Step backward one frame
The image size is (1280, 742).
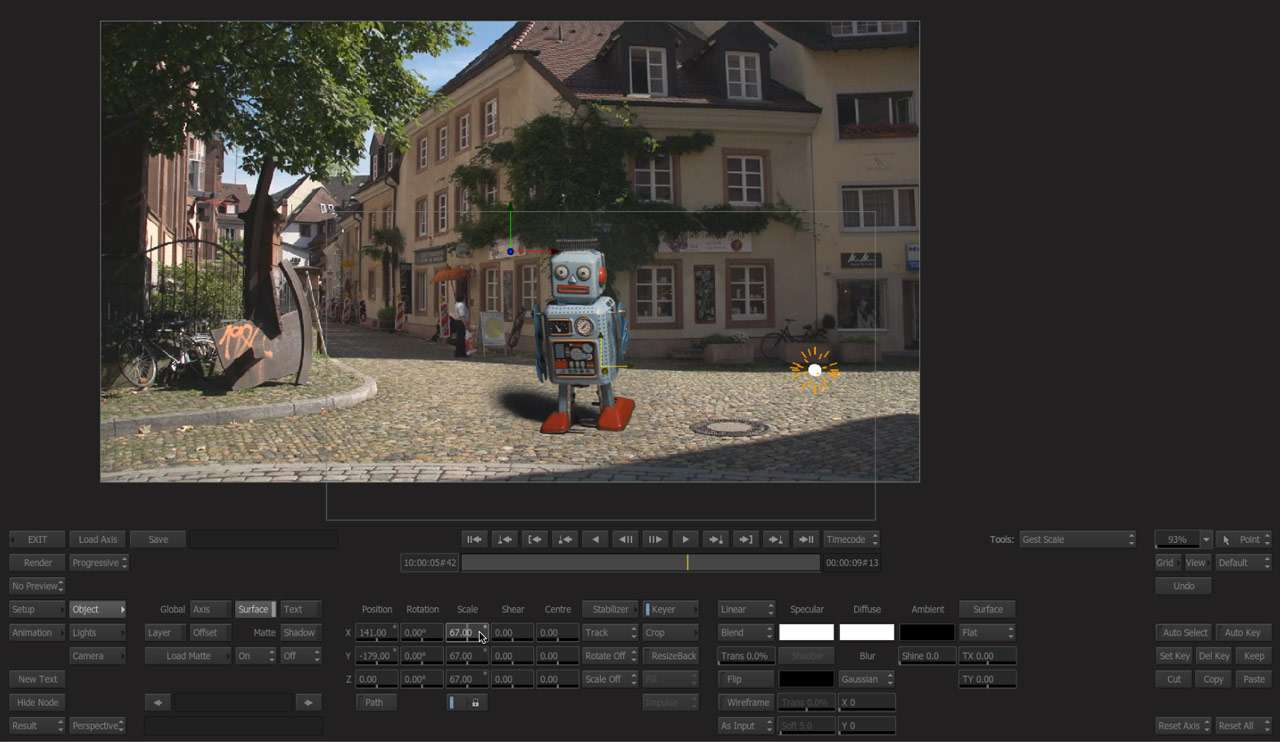click(x=626, y=539)
